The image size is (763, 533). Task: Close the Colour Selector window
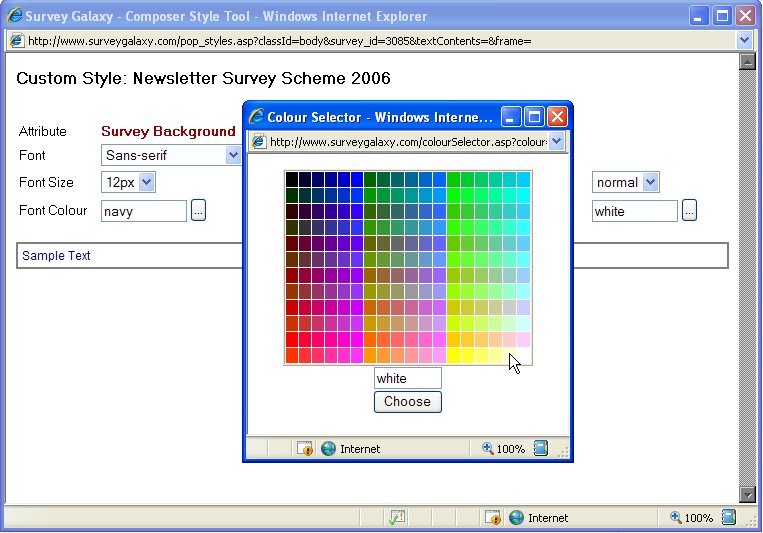pyautogui.click(x=557, y=117)
